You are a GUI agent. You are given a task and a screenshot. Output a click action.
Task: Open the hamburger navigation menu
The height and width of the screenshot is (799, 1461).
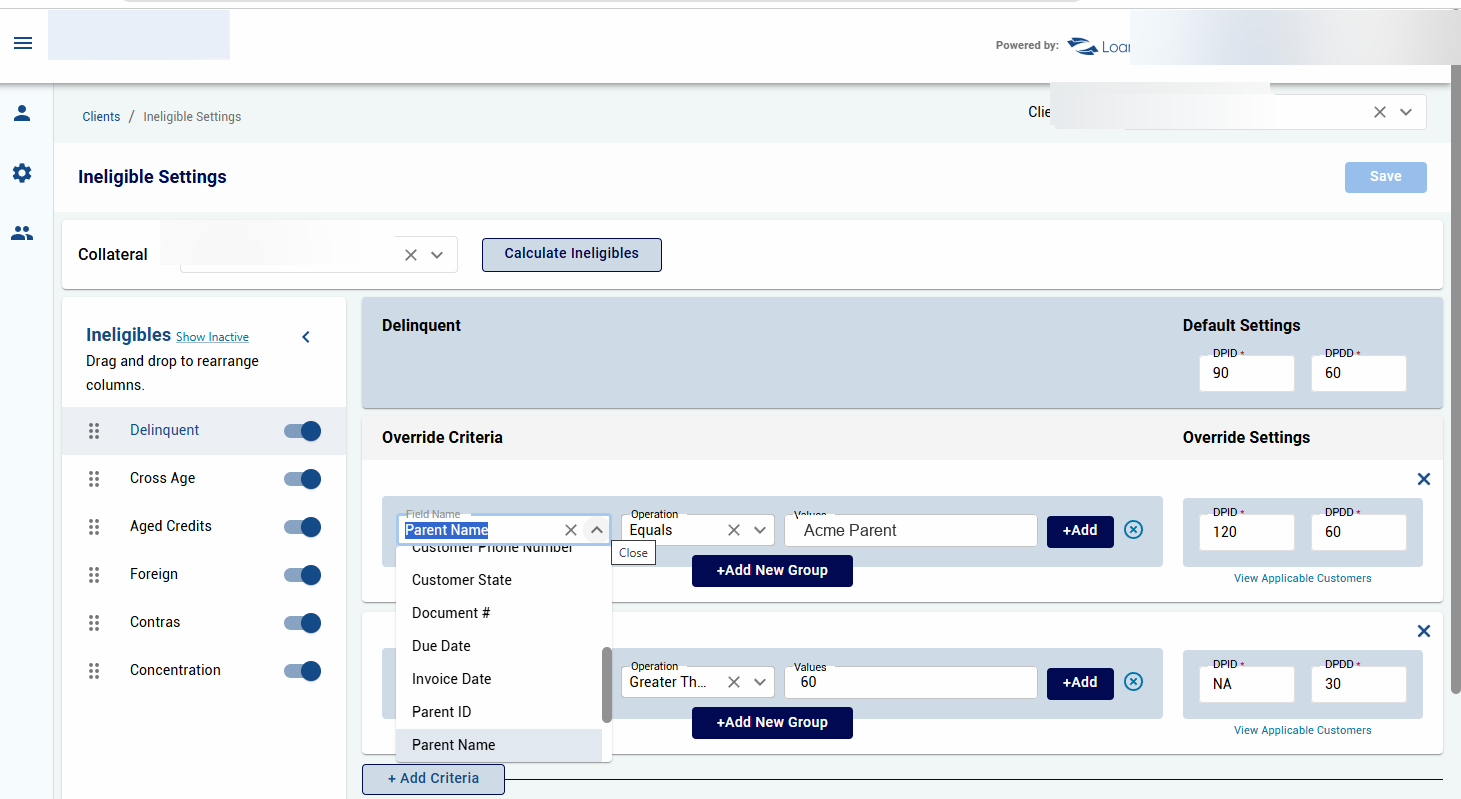pos(23,43)
